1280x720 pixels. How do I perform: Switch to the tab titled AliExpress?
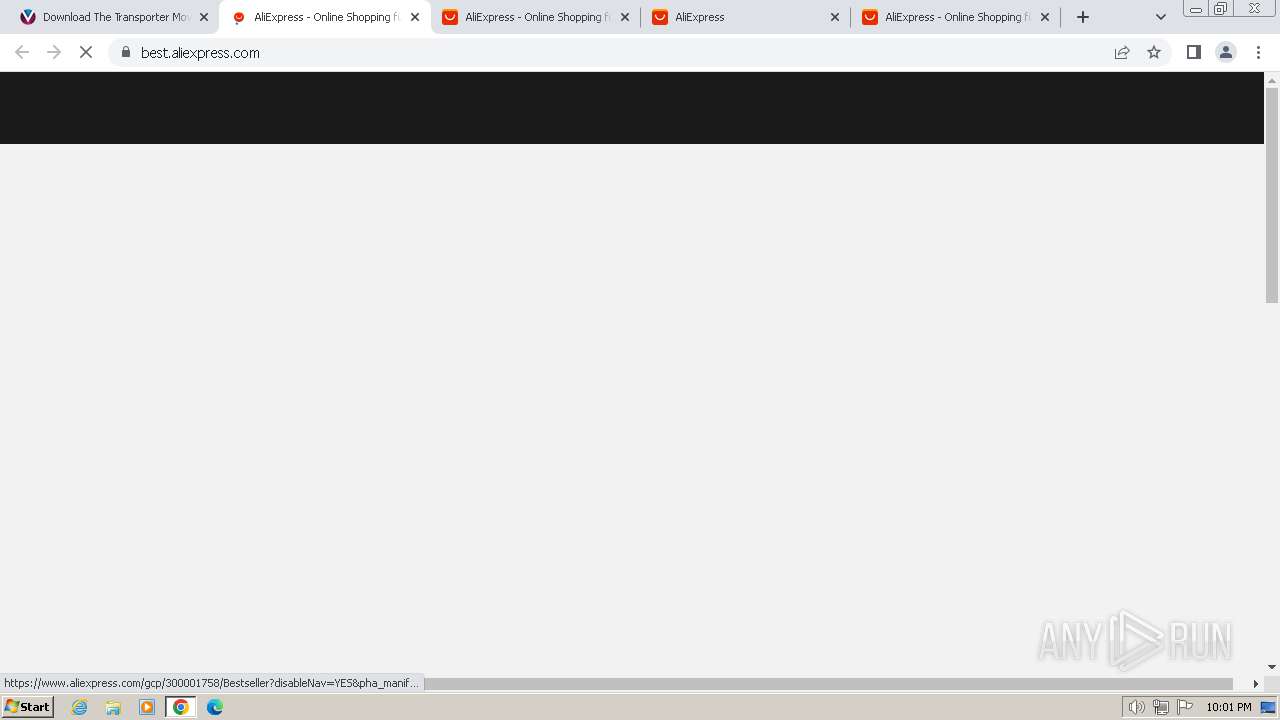[745, 17]
